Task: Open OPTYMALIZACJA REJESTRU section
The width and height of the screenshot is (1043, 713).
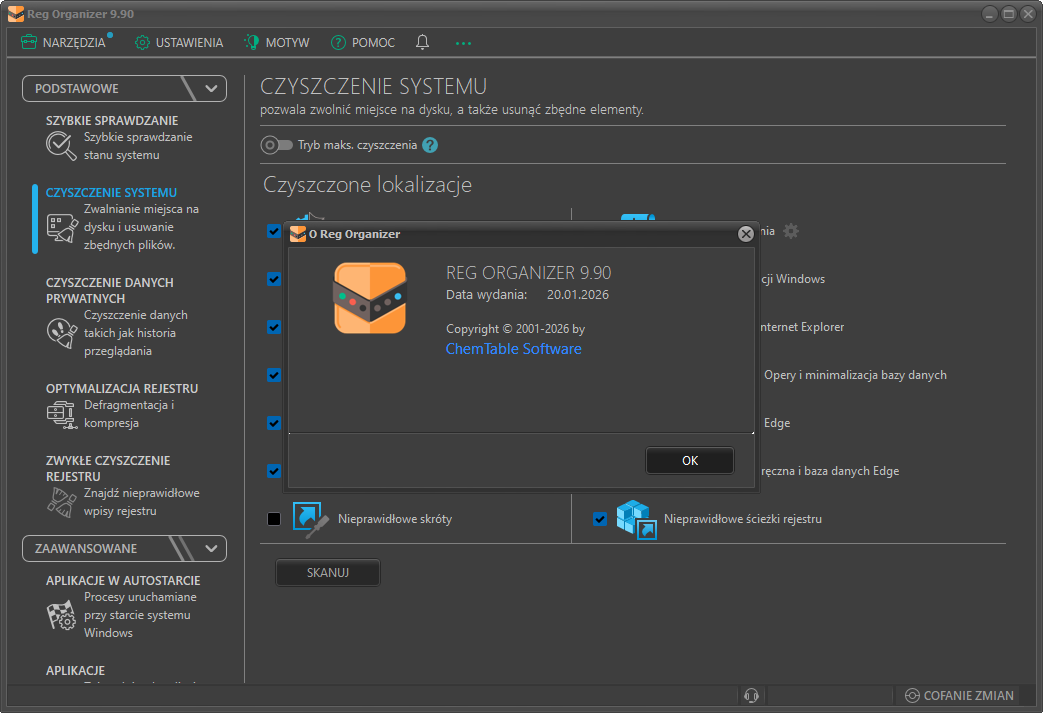Action: coord(122,388)
